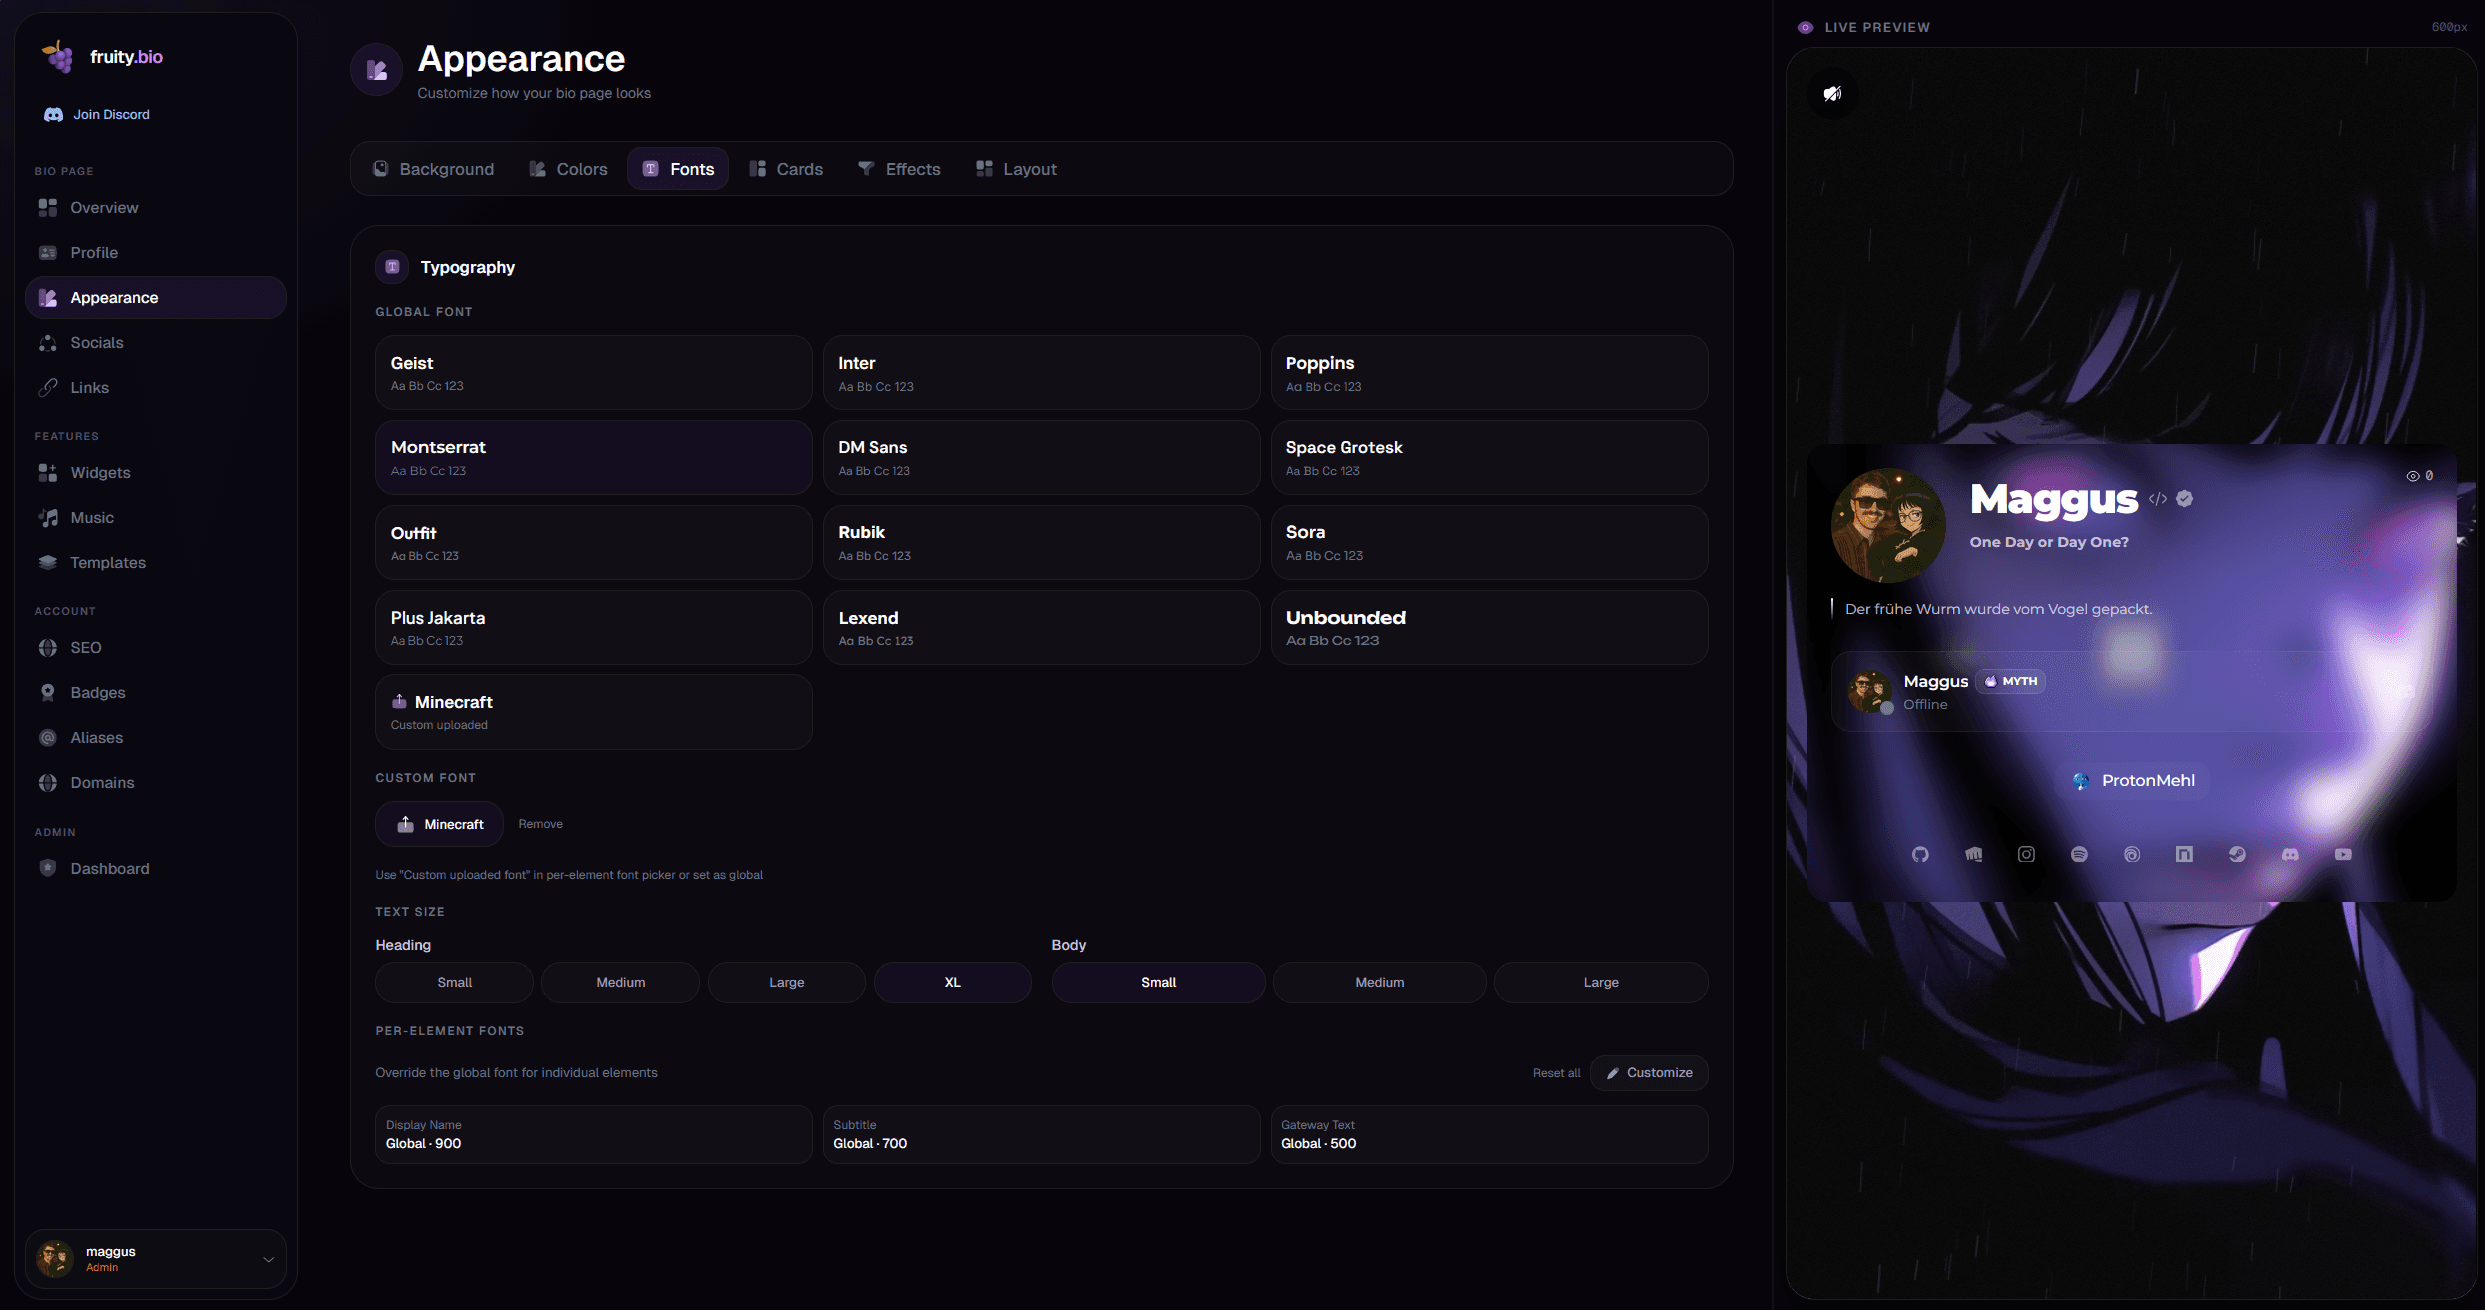Viewport: 2485px width, 1310px height.
Task: Click Reset all fonts link
Action: pyautogui.click(x=1556, y=1073)
